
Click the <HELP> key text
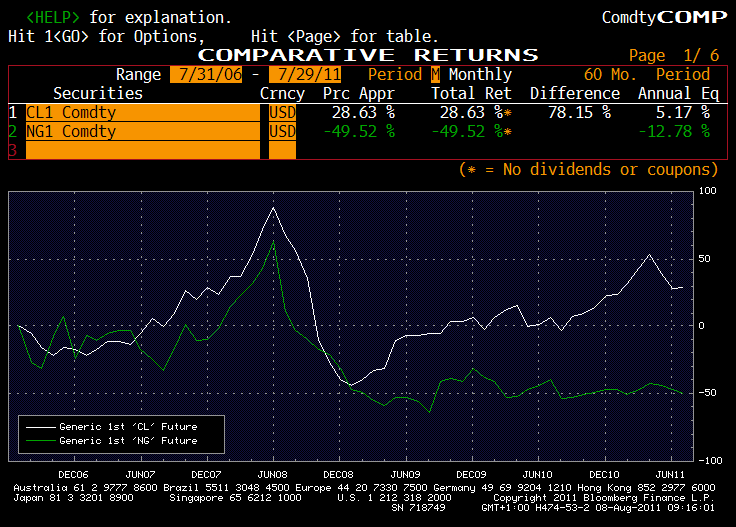tap(53, 17)
